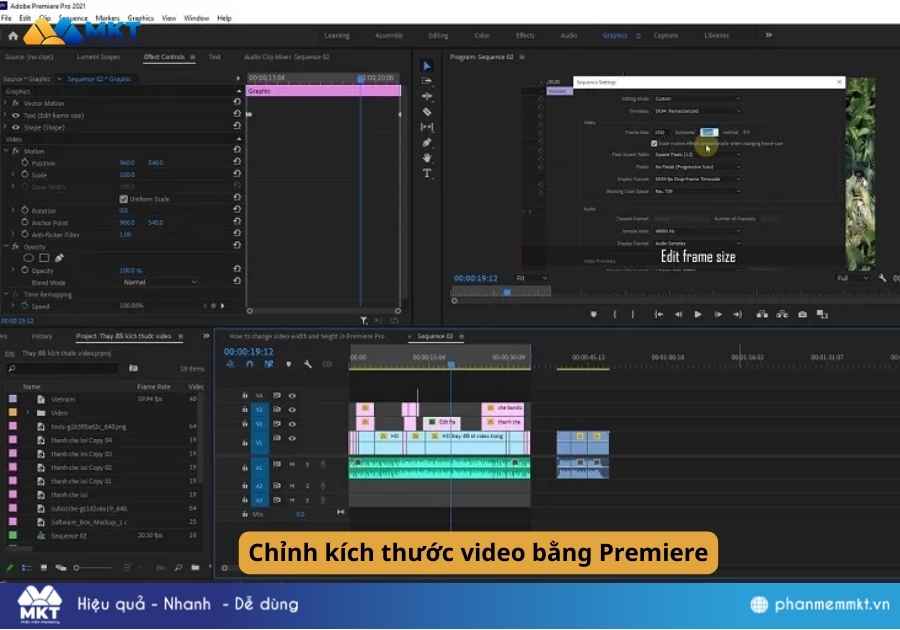
Task: Mute audio track A1
Action: (292, 464)
